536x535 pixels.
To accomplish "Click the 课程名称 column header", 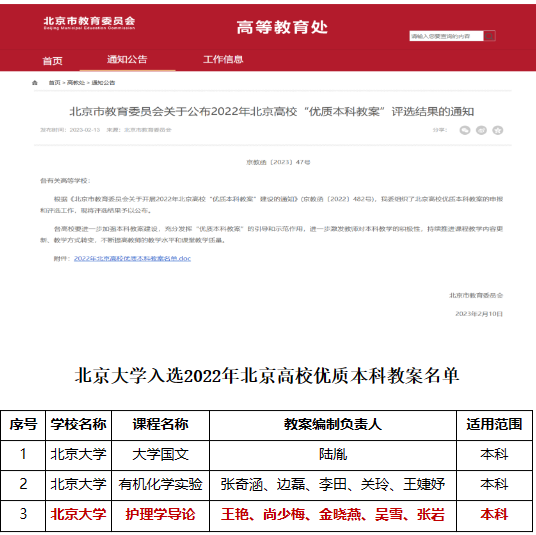I will 160,425.
